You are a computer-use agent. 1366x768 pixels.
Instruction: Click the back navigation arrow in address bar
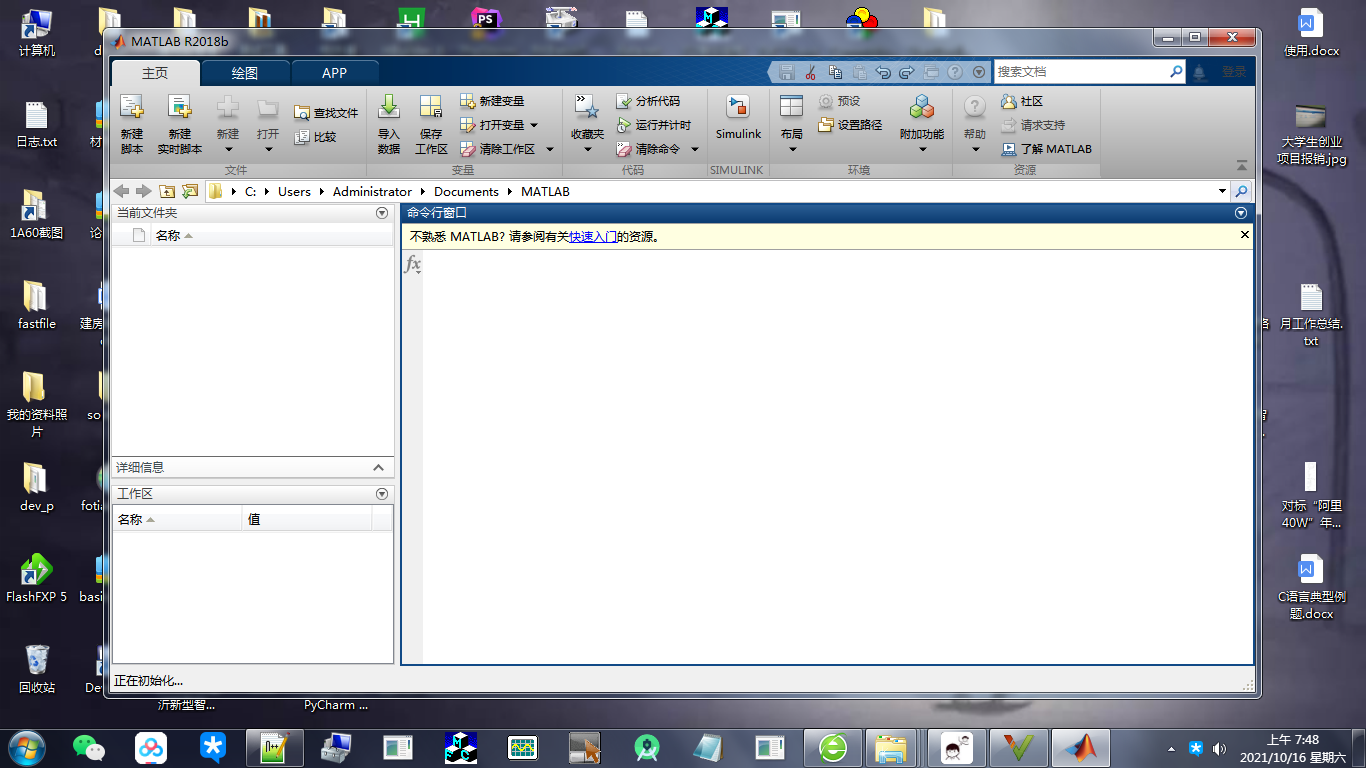[121, 191]
